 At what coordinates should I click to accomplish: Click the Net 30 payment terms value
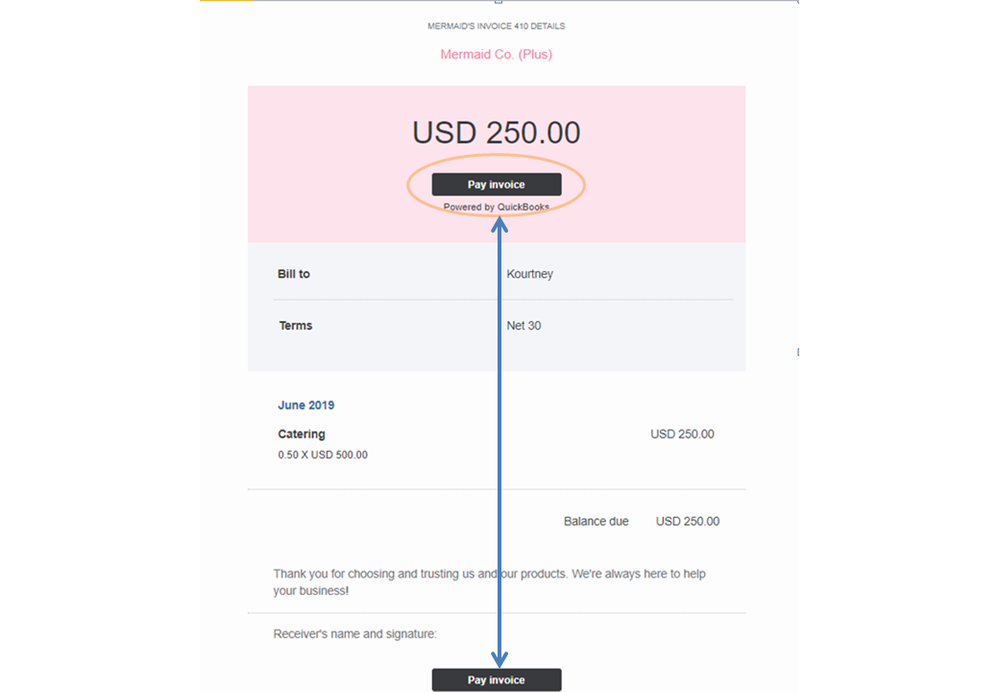point(523,325)
